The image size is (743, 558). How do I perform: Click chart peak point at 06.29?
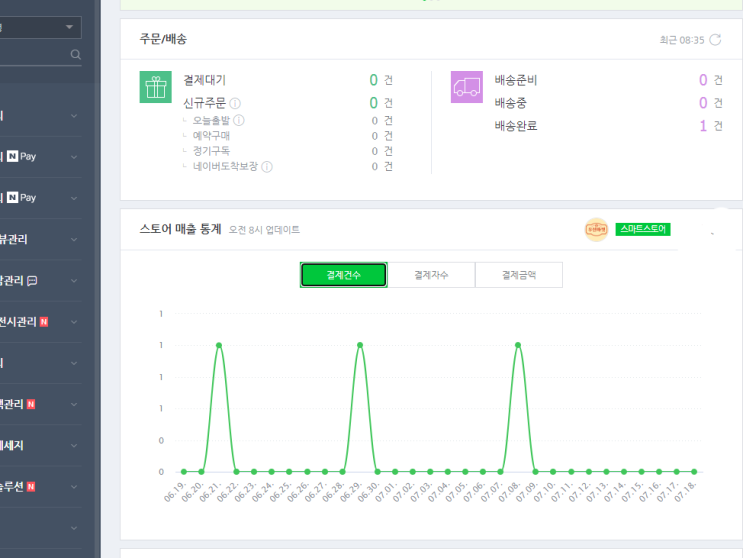360,345
